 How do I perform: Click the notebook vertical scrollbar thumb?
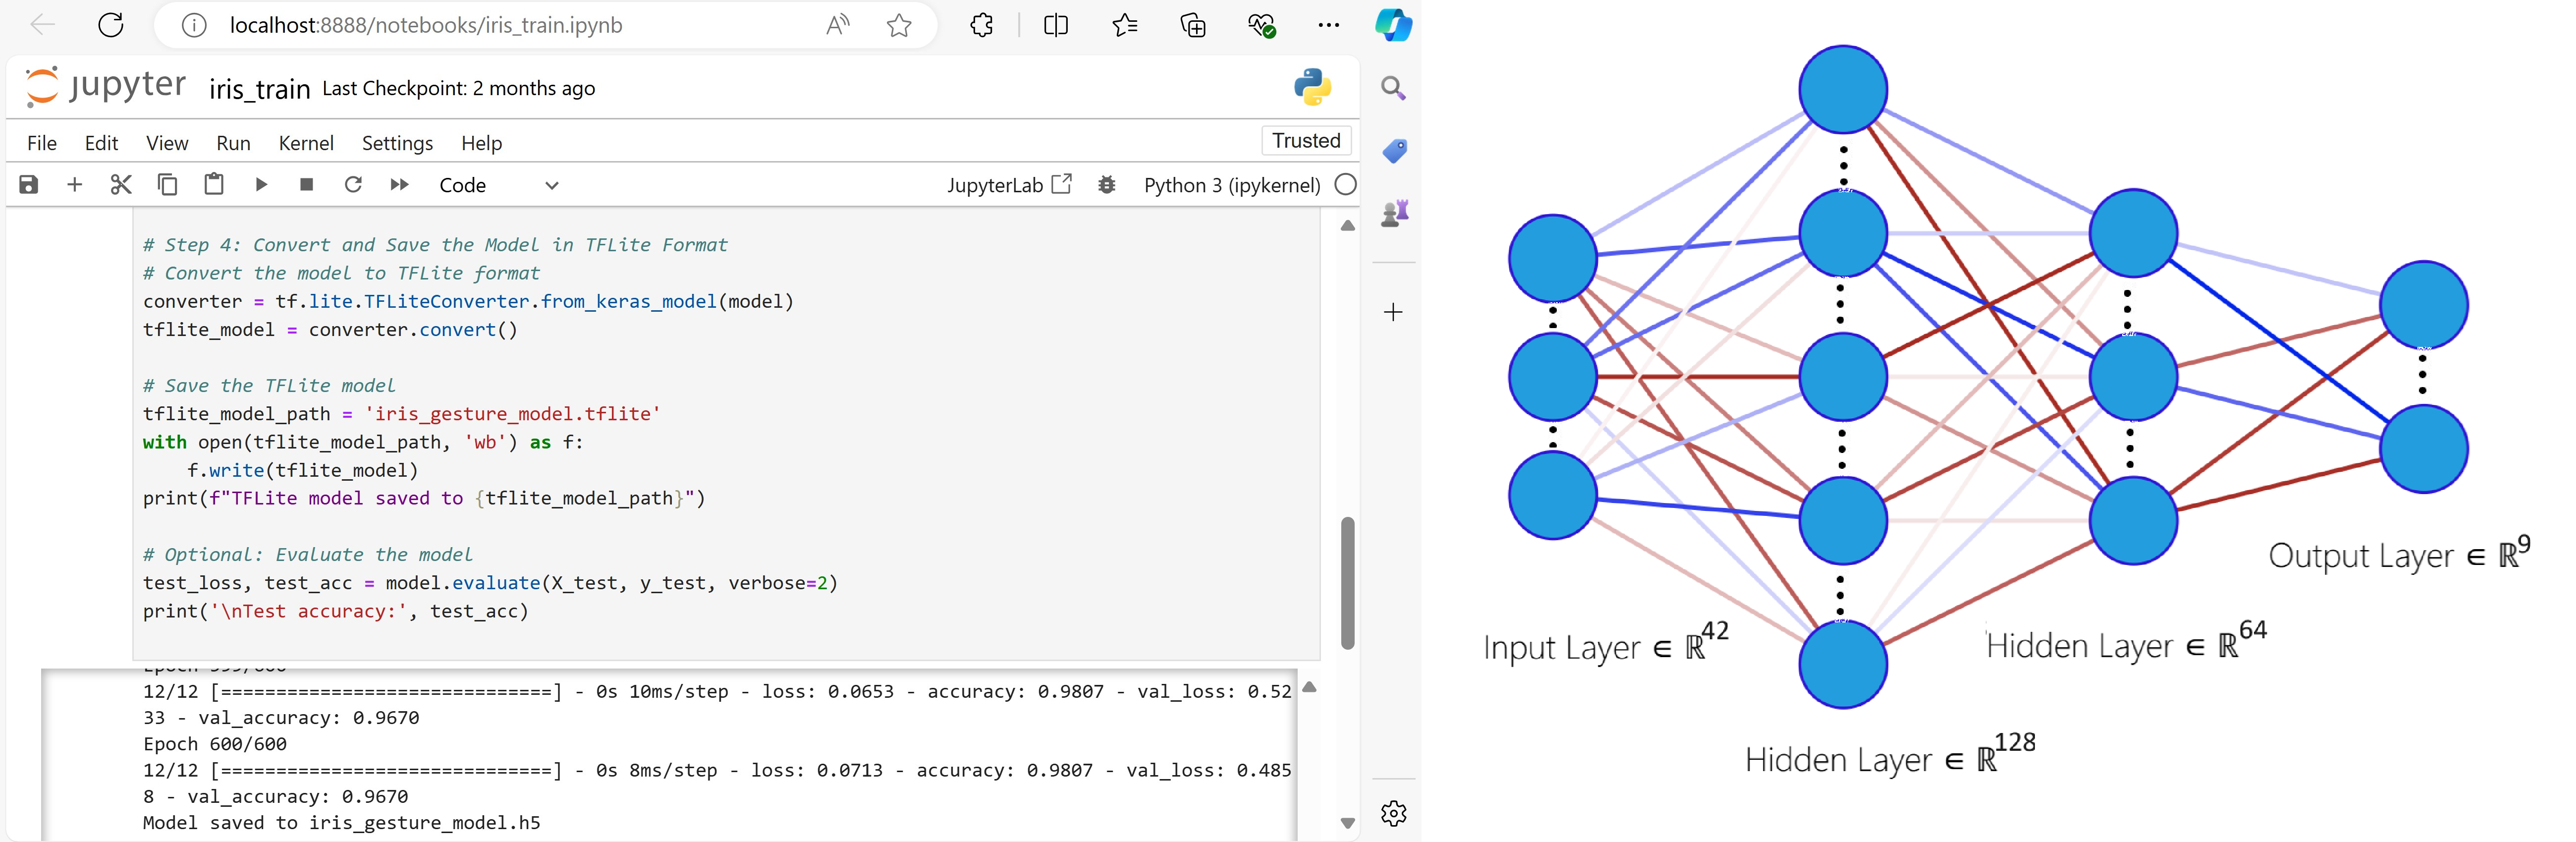(1347, 583)
